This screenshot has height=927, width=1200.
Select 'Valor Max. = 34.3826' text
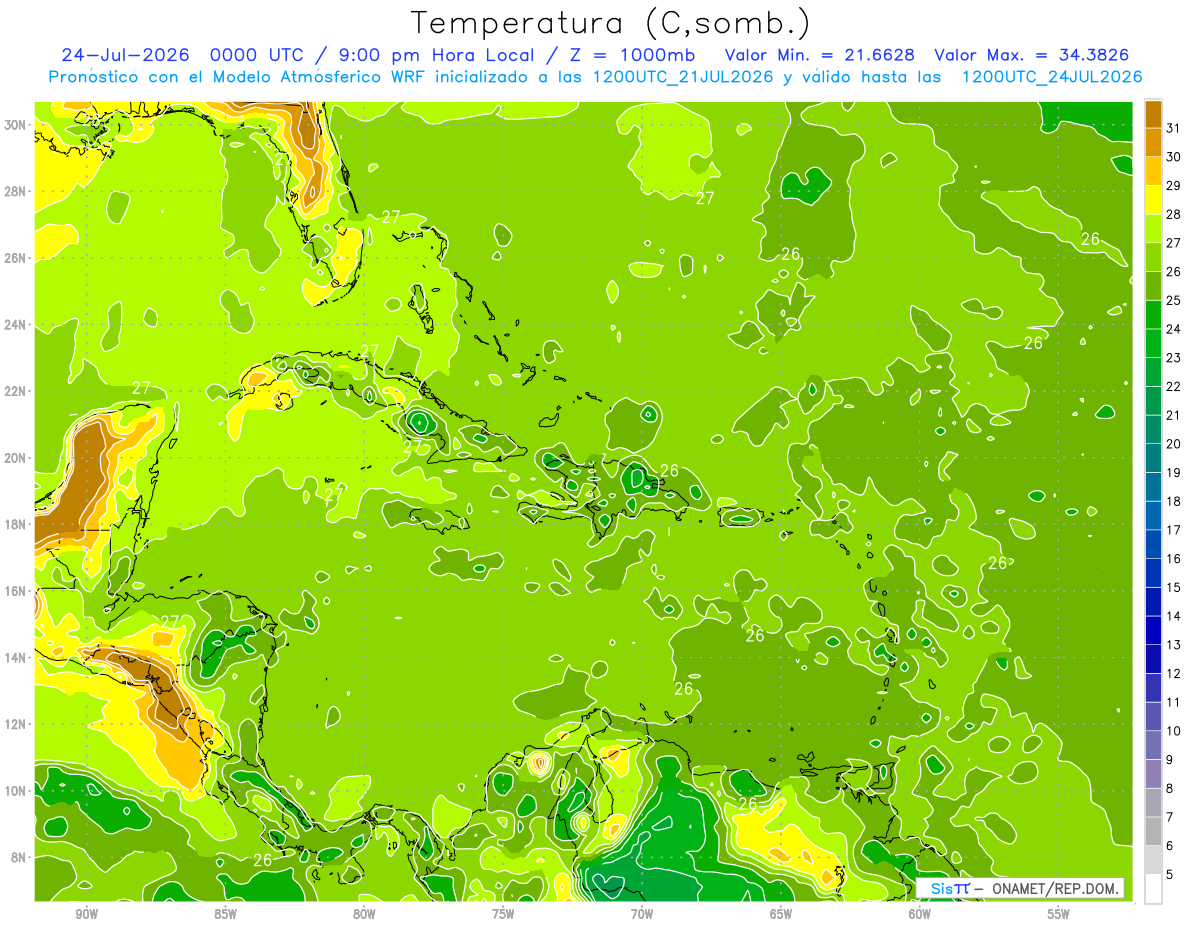tap(1032, 55)
